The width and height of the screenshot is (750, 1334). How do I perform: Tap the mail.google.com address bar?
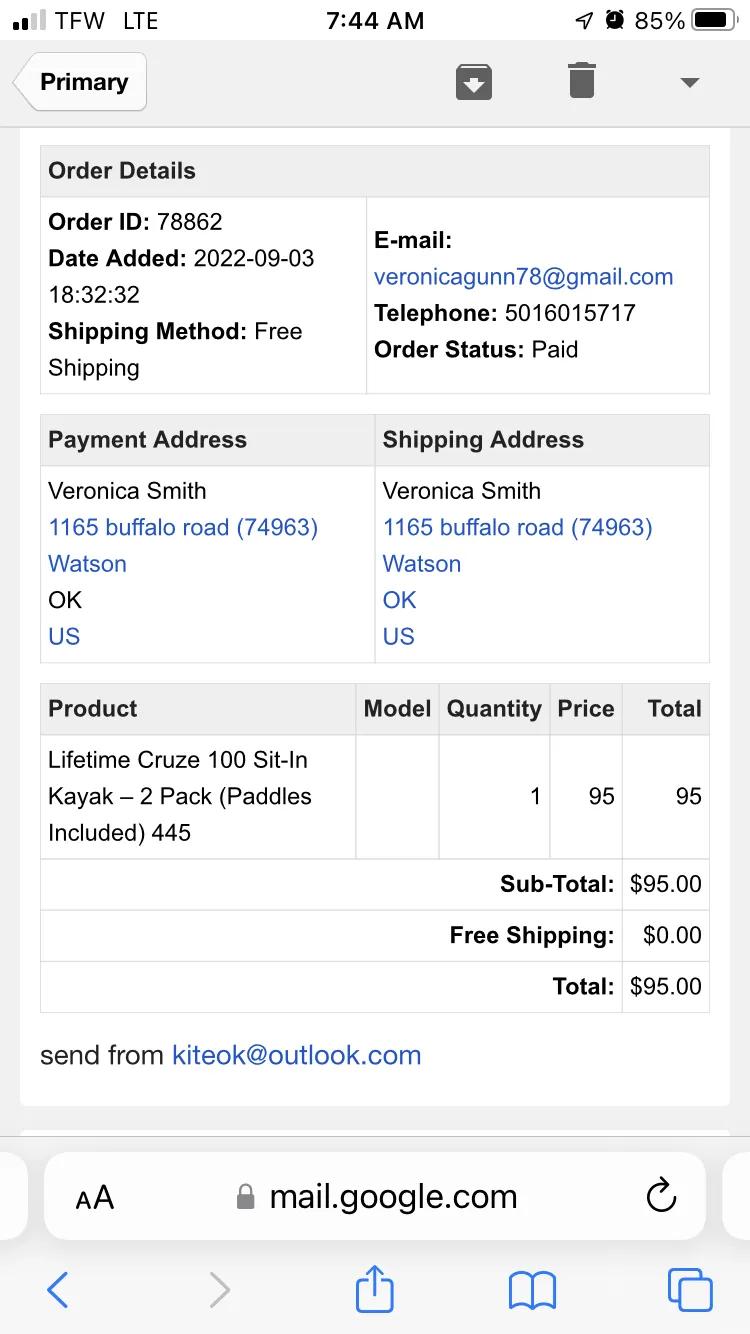click(x=375, y=1196)
